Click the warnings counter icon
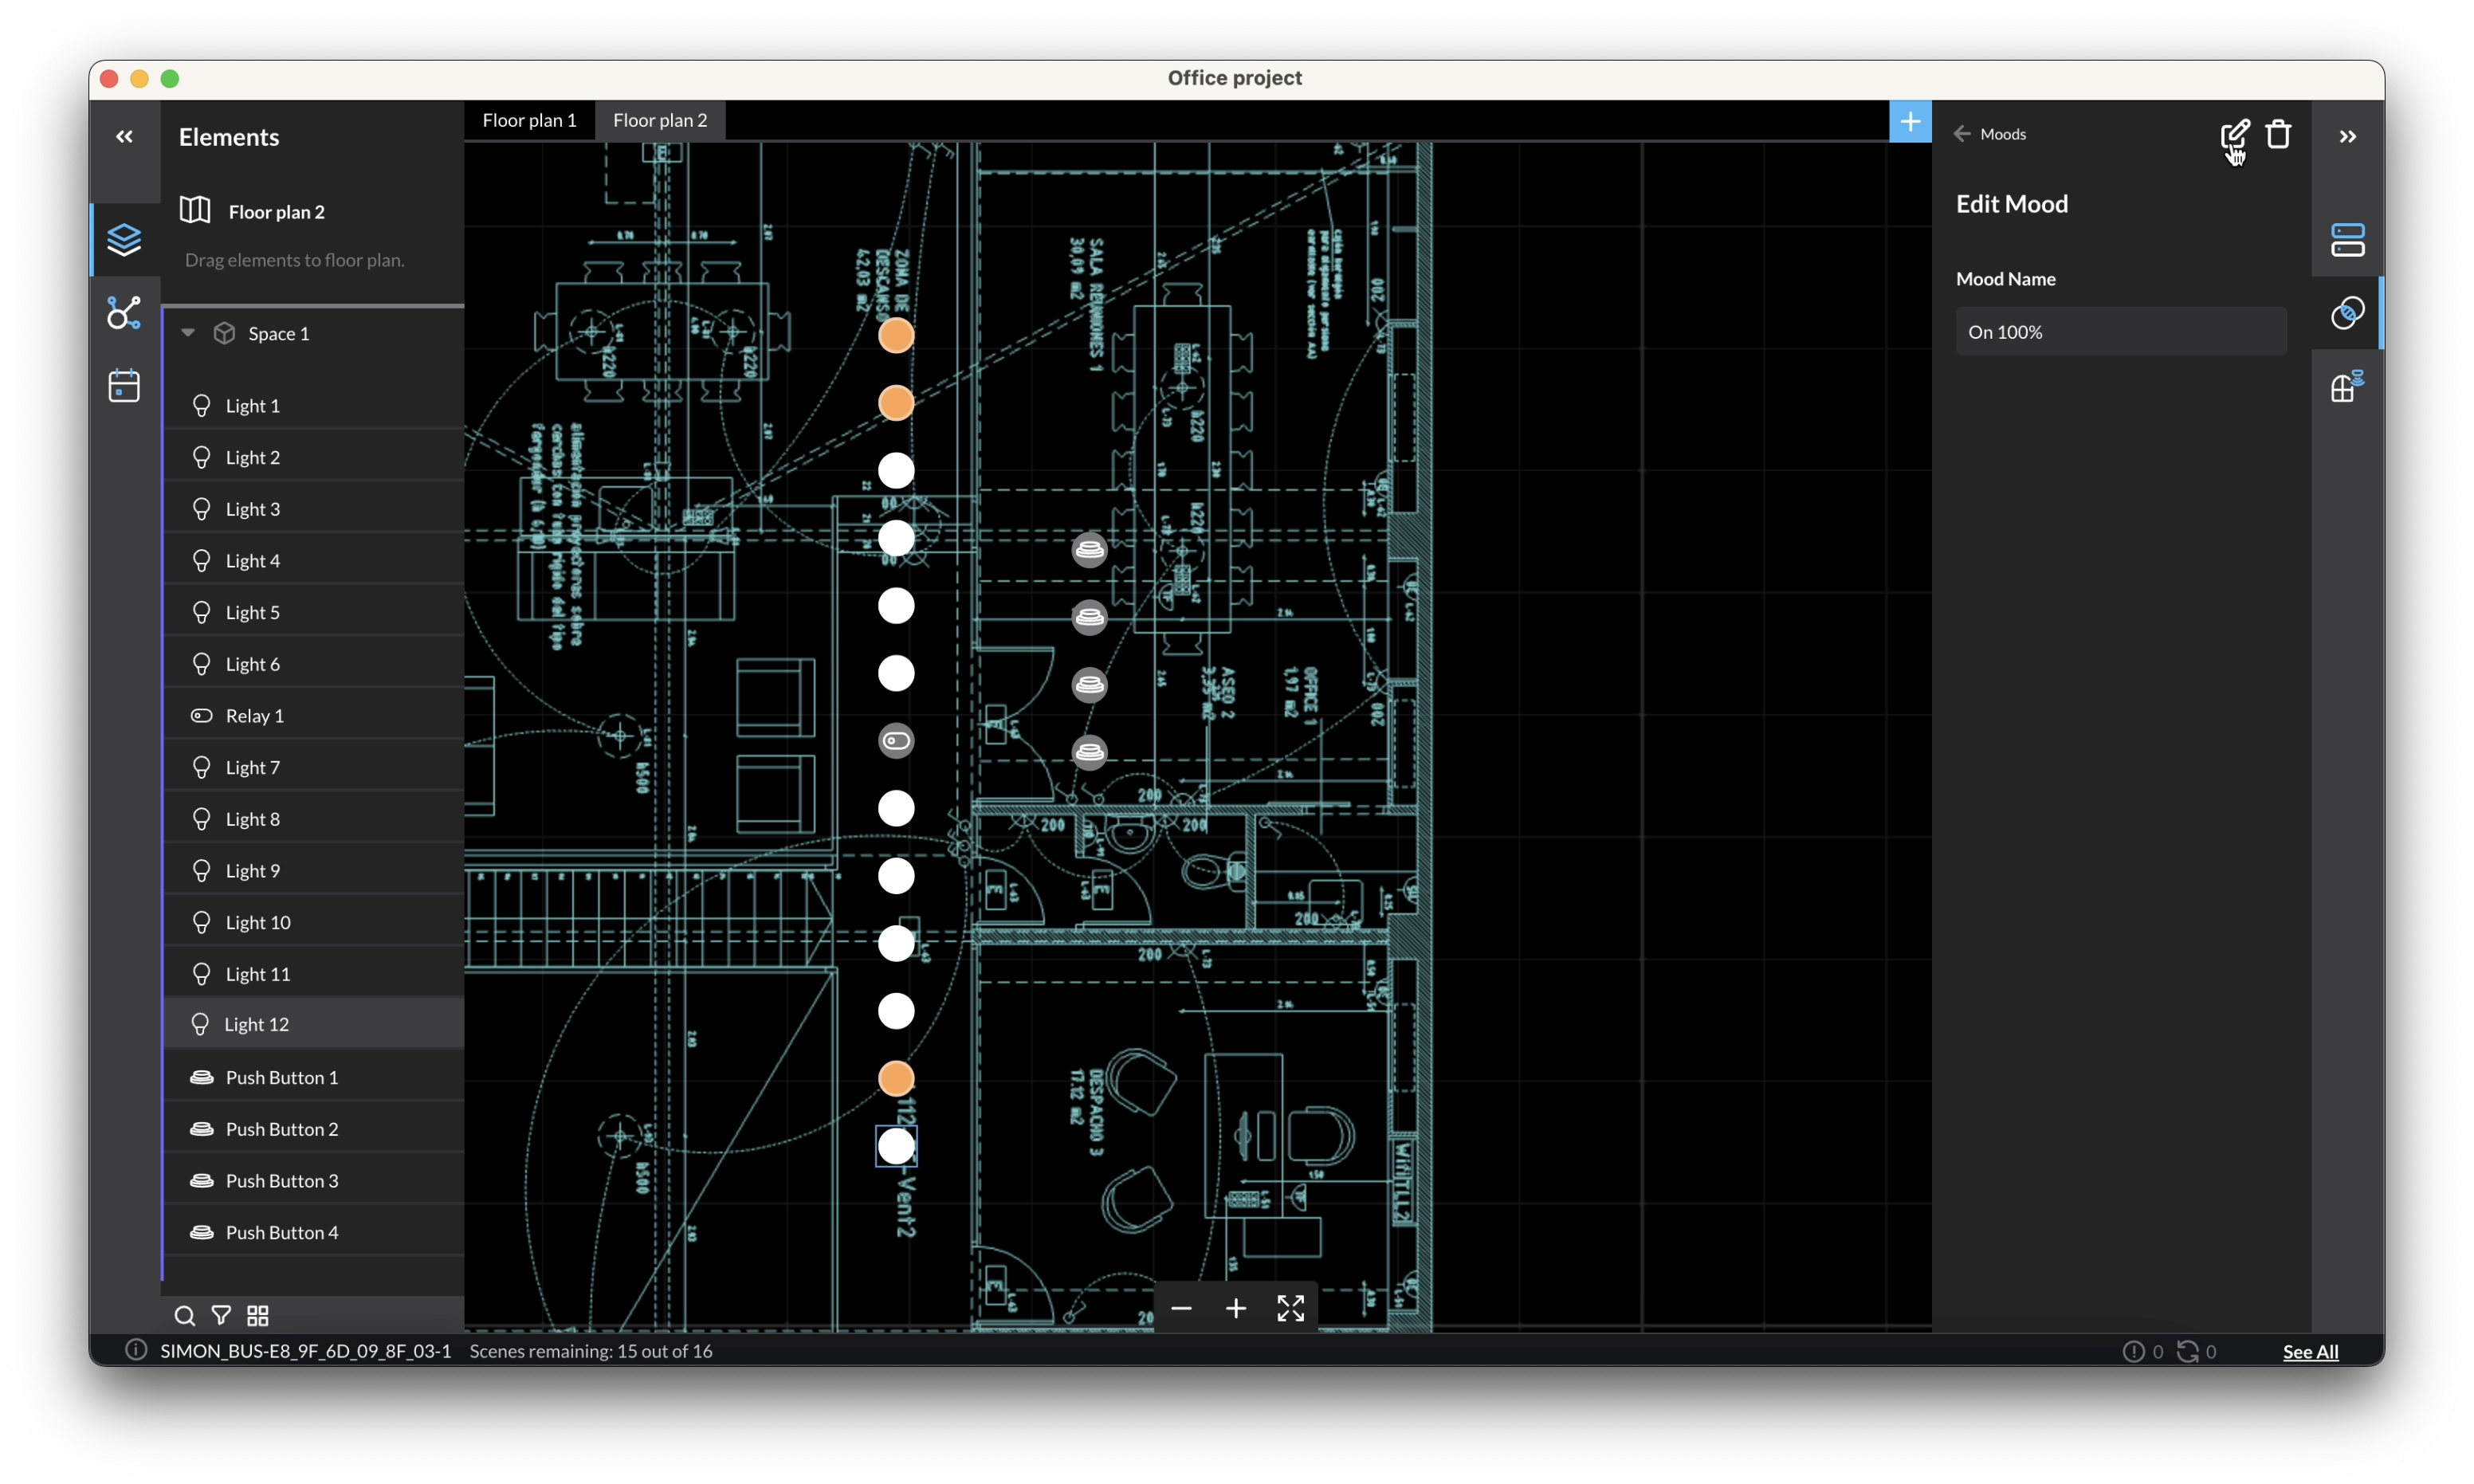The image size is (2474, 1484). pyautogui.click(x=2133, y=1351)
